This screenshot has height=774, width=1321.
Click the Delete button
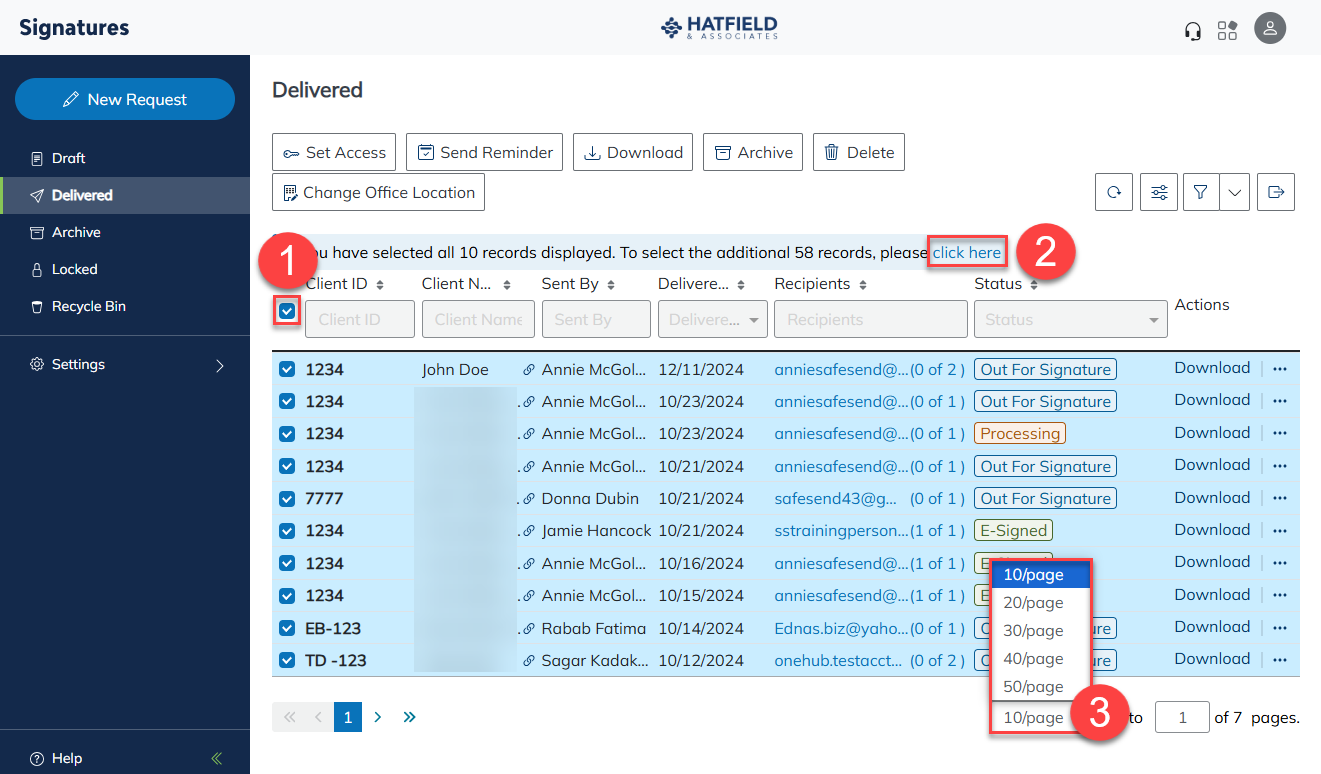[859, 152]
